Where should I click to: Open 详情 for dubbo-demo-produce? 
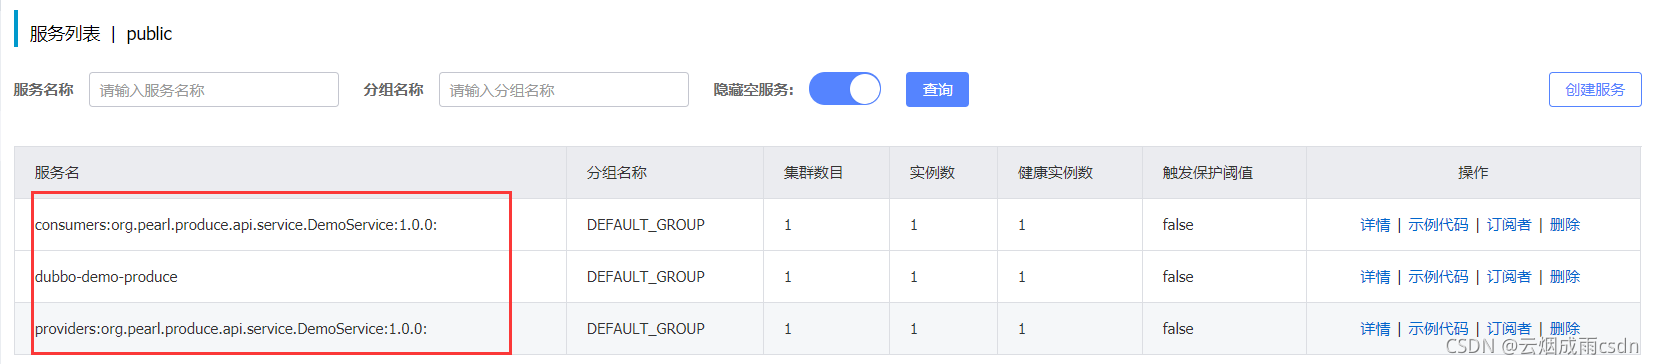coord(1375,277)
